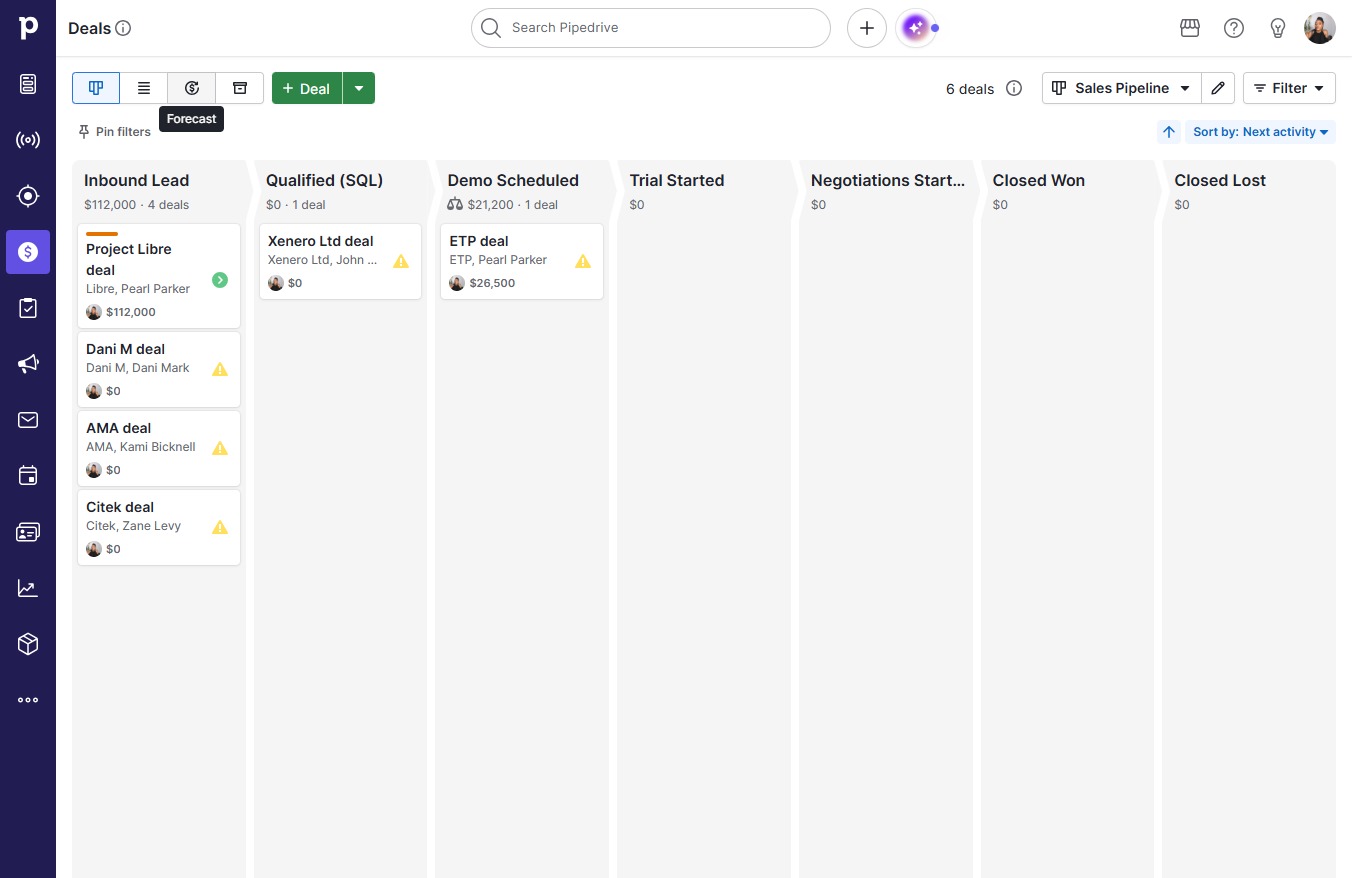Viewport: 1352px width, 878px height.
Task: Click the Qualified (SQL) stage header
Action: (325, 181)
